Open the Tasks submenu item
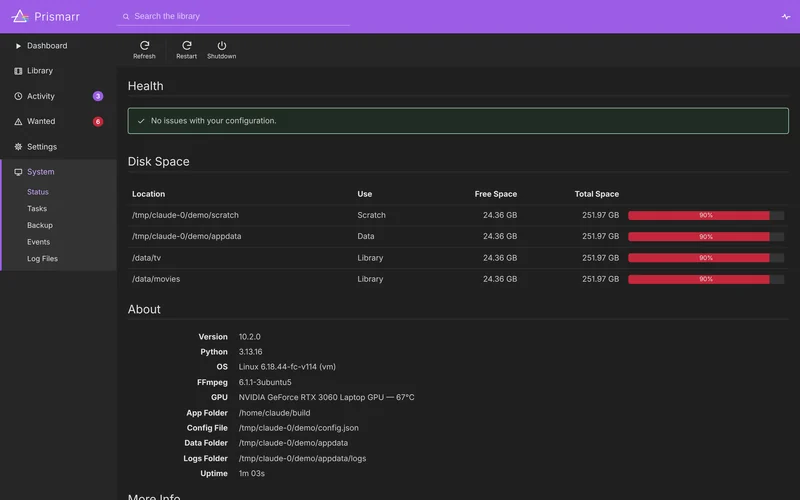 (37, 209)
